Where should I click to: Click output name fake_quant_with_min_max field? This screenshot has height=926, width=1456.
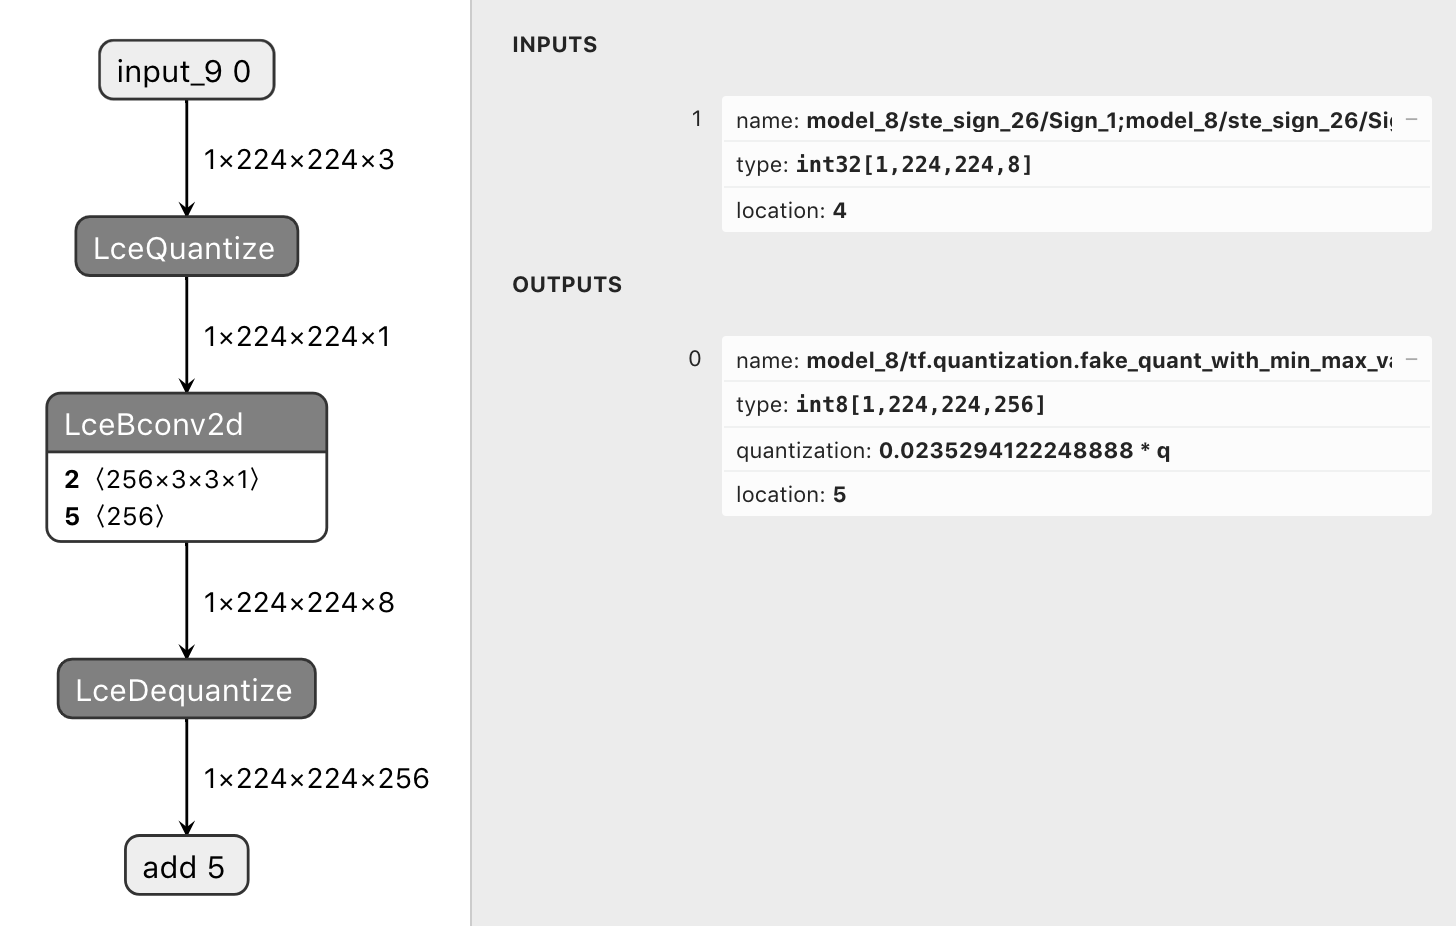point(1077,360)
